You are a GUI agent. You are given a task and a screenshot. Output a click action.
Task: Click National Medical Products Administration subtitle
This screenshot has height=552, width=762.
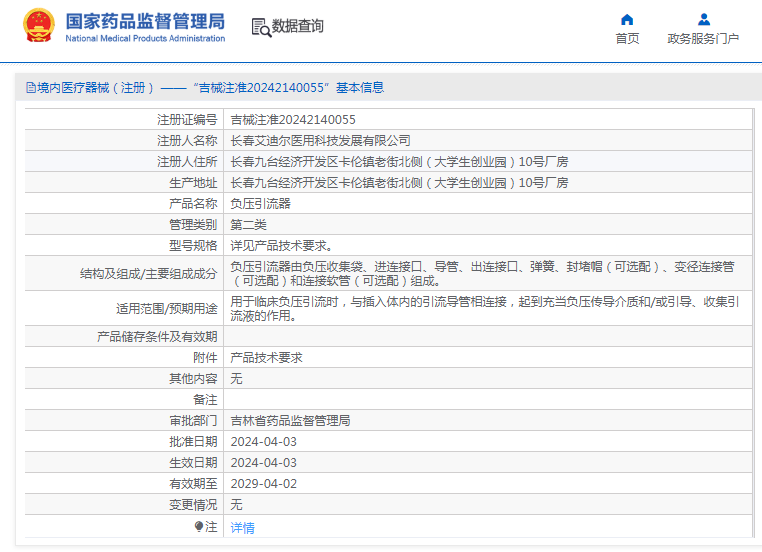coord(145,38)
